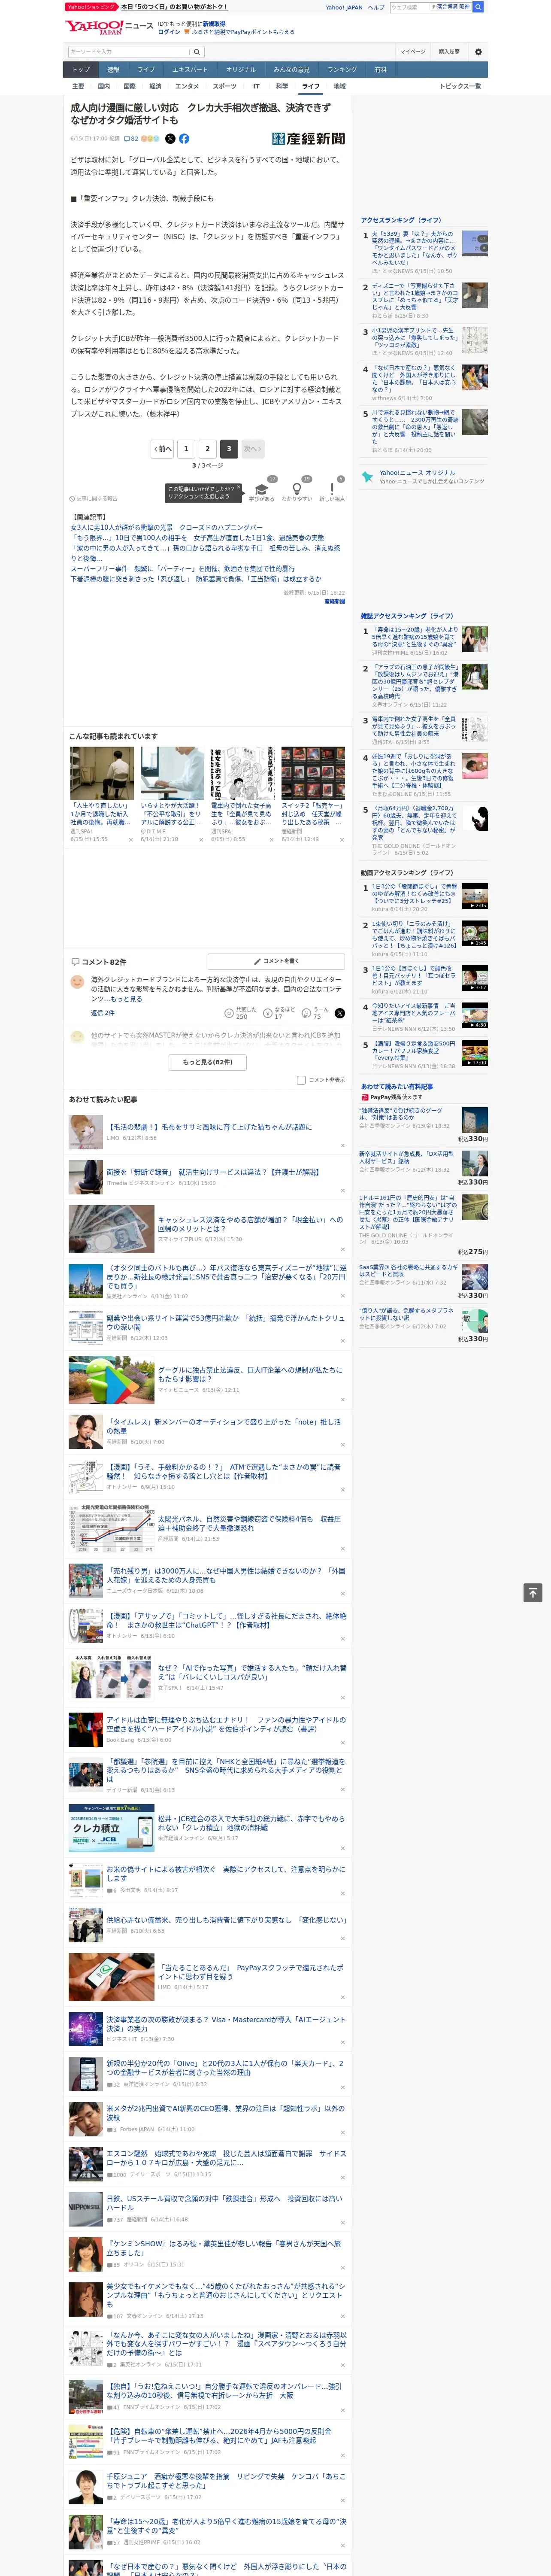Click 購入履歴 link
The height and width of the screenshot is (2576, 551).
[x=449, y=51]
